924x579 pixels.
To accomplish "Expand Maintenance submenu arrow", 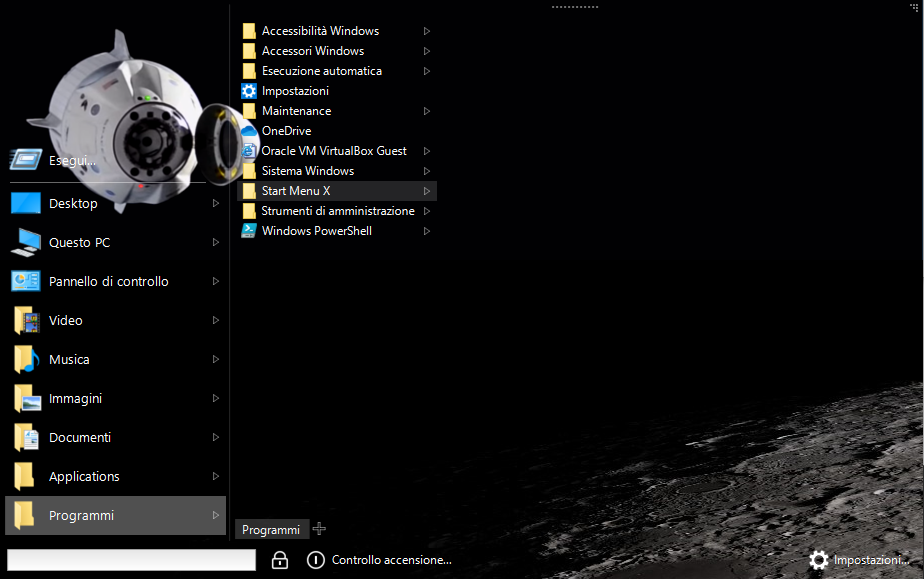I will [x=427, y=111].
